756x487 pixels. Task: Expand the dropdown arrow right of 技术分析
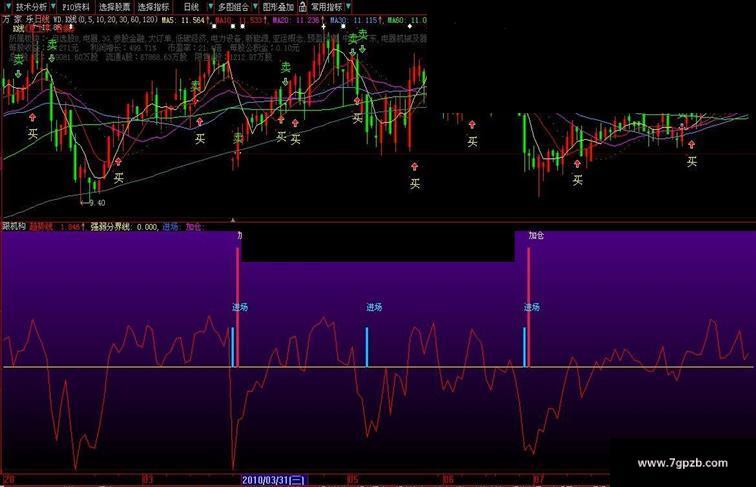pos(53,7)
